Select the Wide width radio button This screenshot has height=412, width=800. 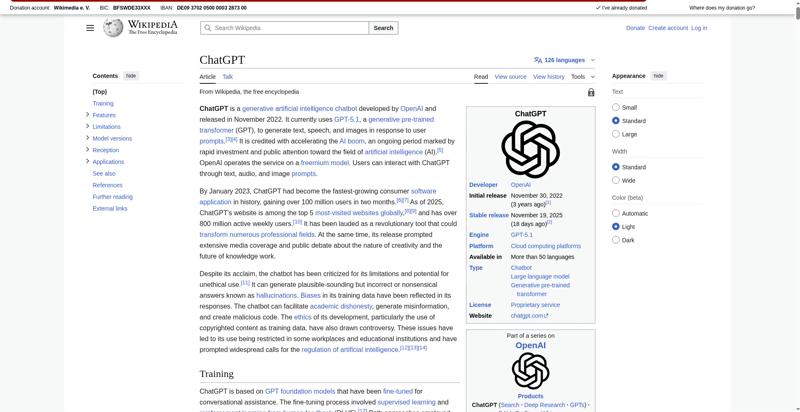pyautogui.click(x=616, y=180)
